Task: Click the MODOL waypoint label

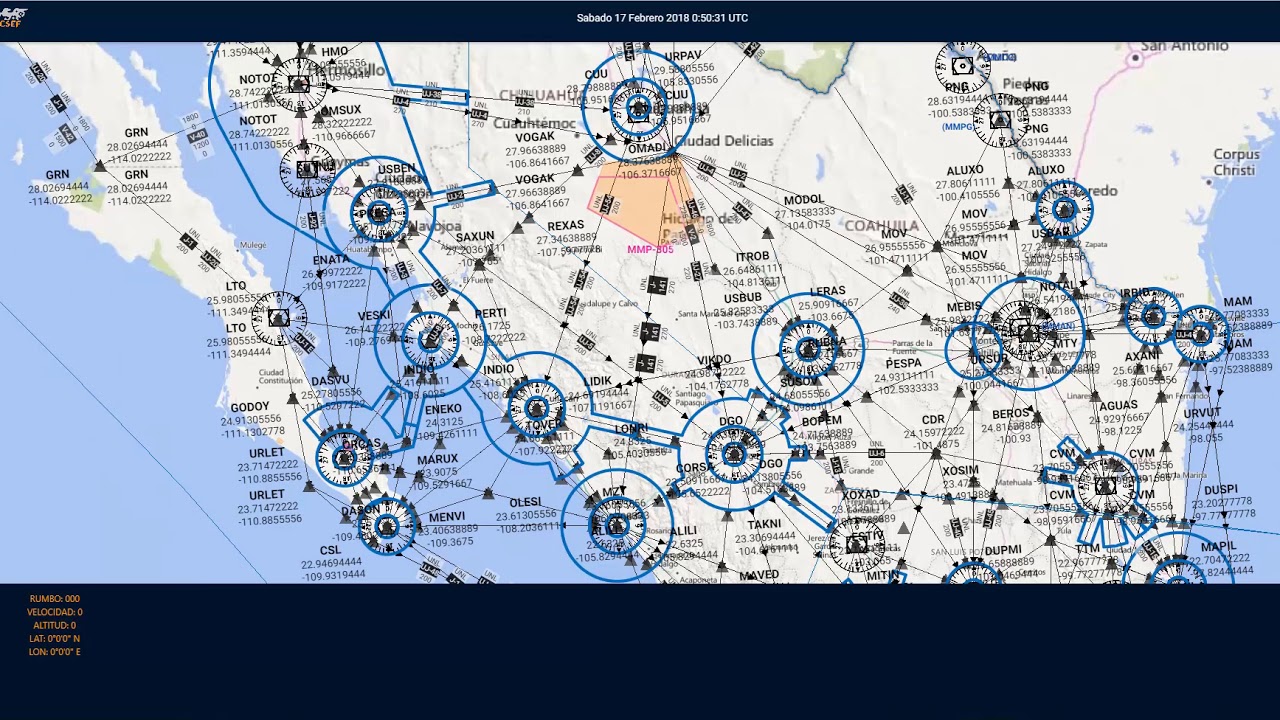Action: click(805, 200)
